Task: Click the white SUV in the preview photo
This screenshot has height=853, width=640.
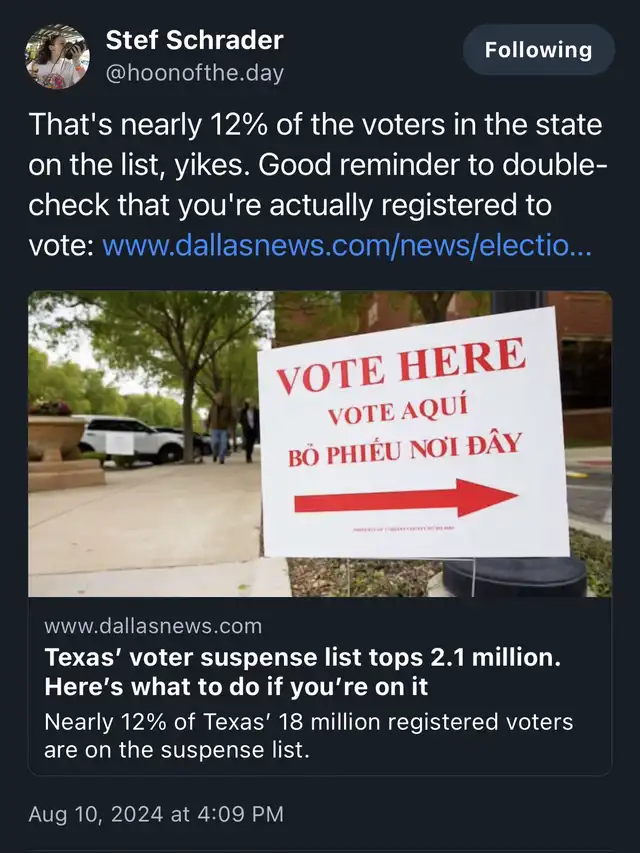Action: (131, 438)
